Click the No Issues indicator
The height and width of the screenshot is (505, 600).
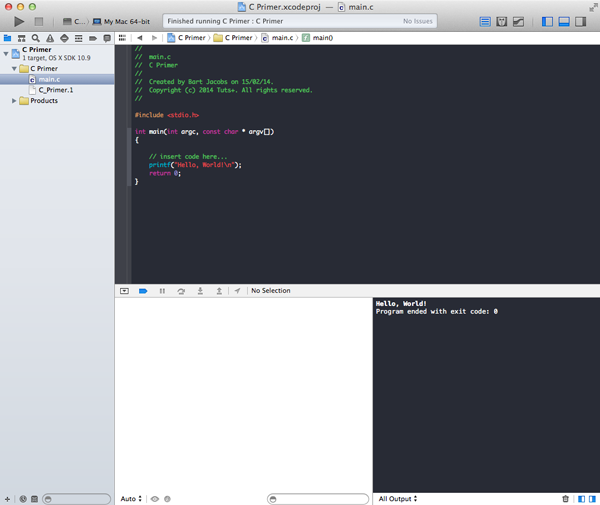pos(417,21)
